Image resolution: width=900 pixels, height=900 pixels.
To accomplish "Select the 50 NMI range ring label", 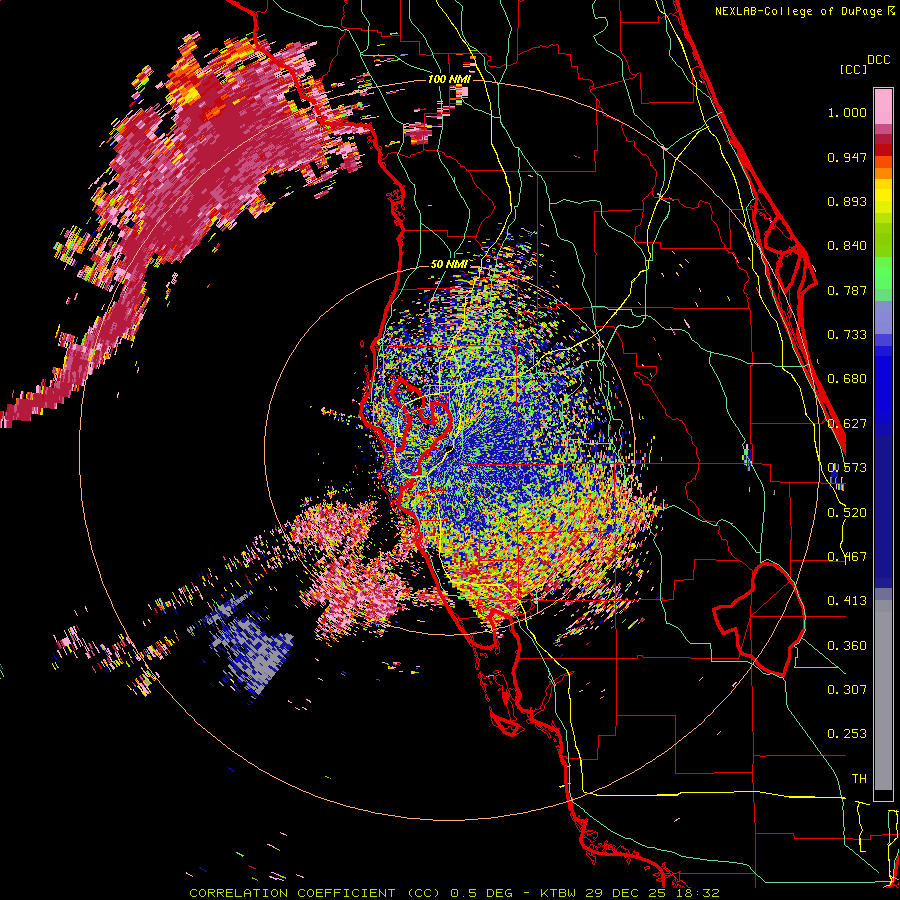I will pyautogui.click(x=448, y=265).
